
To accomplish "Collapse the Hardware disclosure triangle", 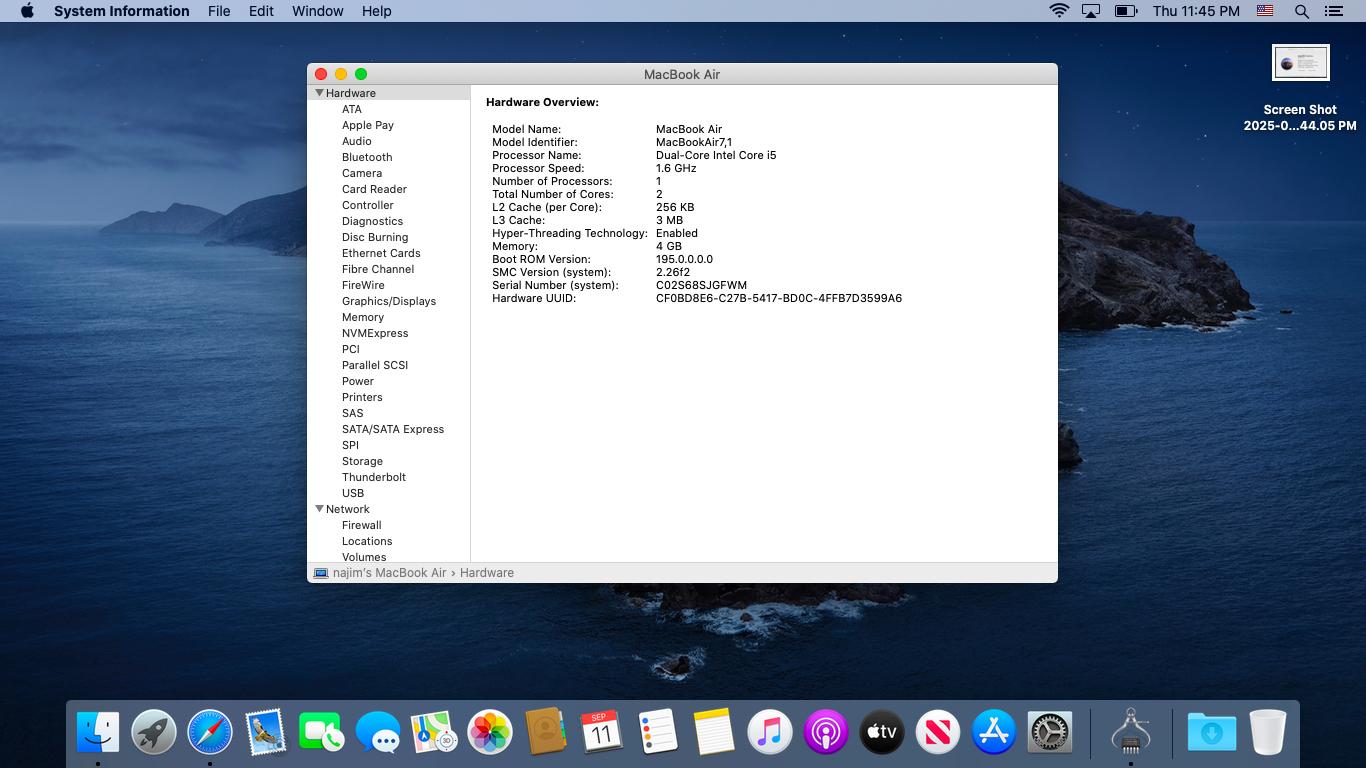I will point(320,93).
